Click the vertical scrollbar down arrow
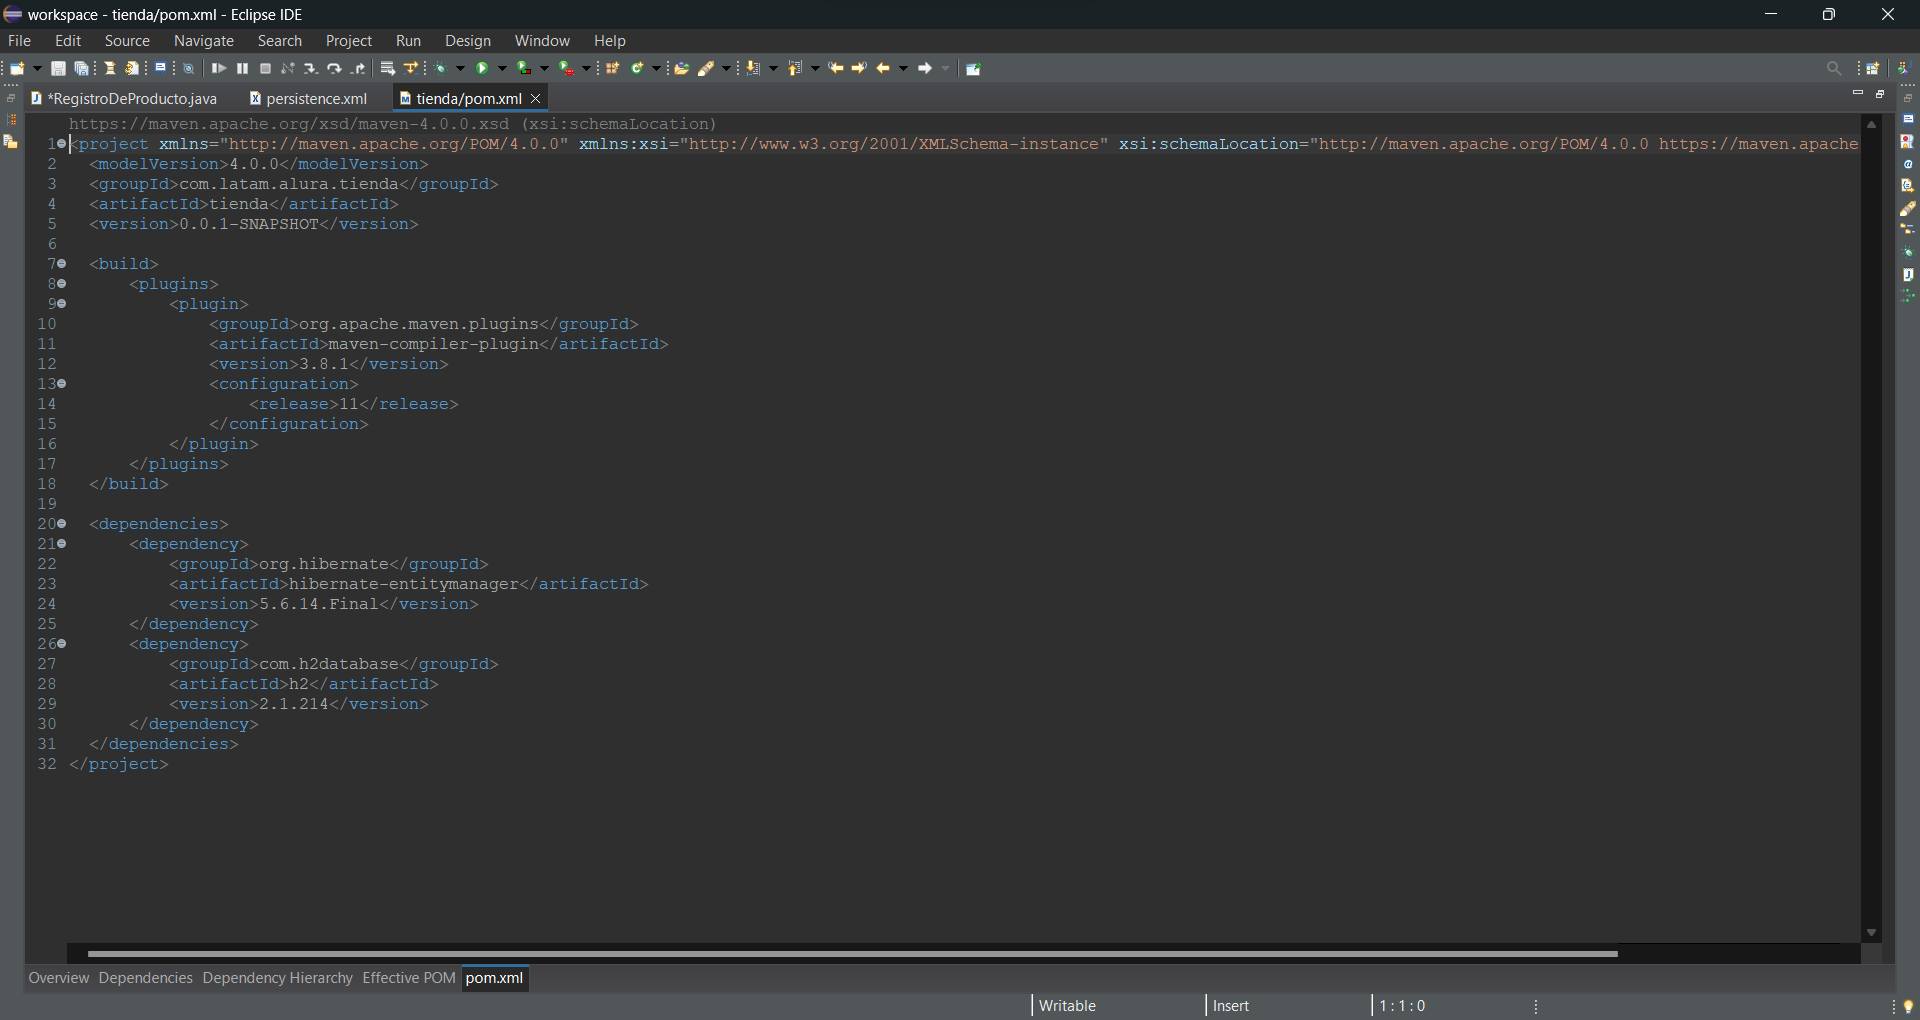Image resolution: width=1920 pixels, height=1020 pixels. (x=1871, y=933)
